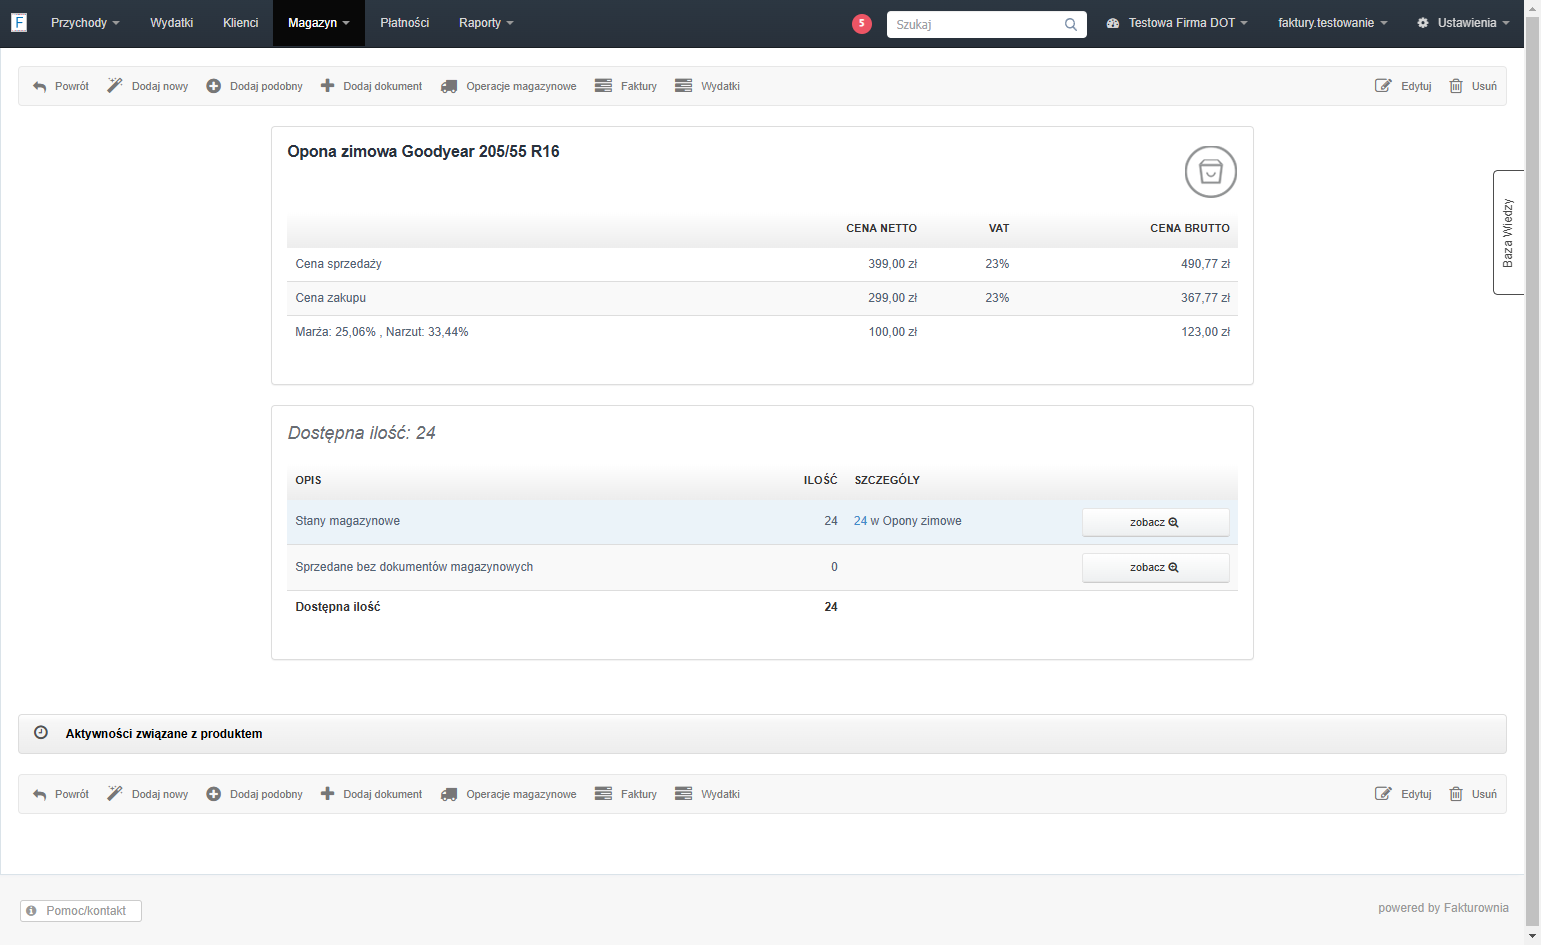Screen dimensions: 1541x945
Task: Click the bottom Operacje magazynowe truck icon
Action: coord(449,795)
